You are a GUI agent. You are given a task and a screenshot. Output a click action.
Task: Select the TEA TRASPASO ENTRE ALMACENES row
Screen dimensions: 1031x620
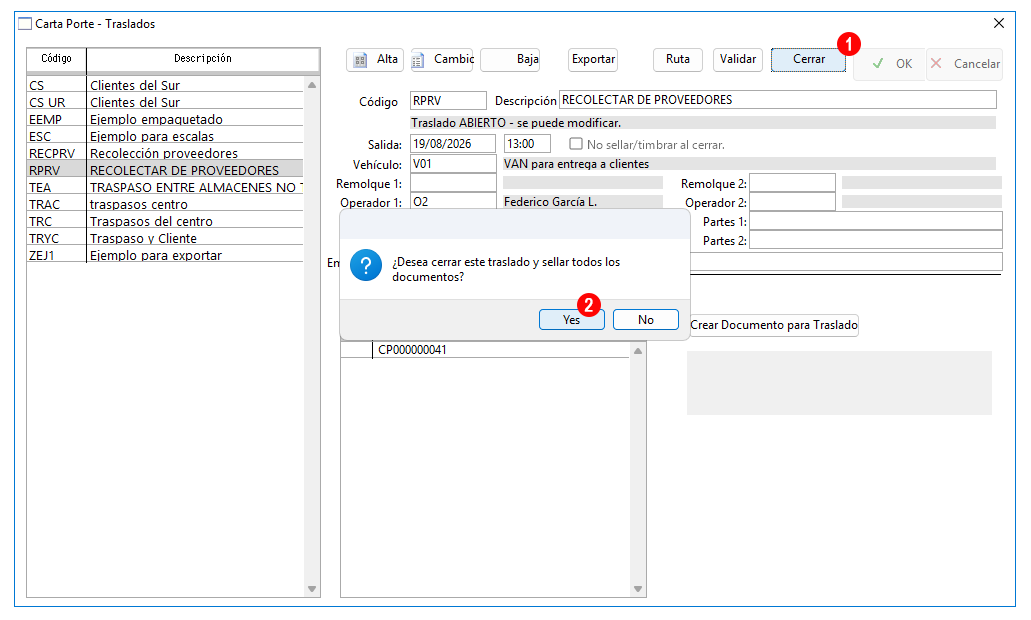coord(165,187)
